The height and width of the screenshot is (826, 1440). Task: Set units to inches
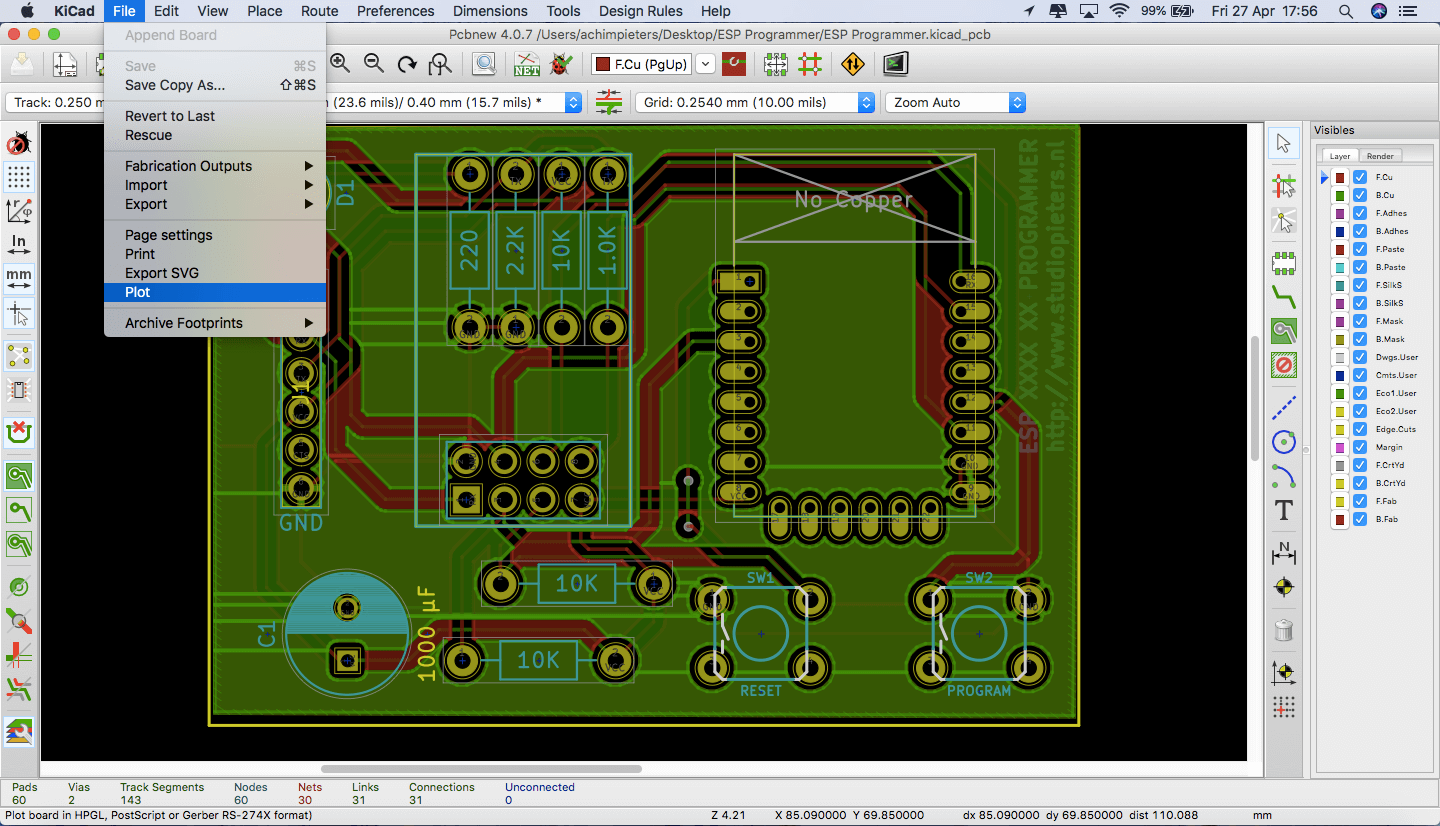18,245
